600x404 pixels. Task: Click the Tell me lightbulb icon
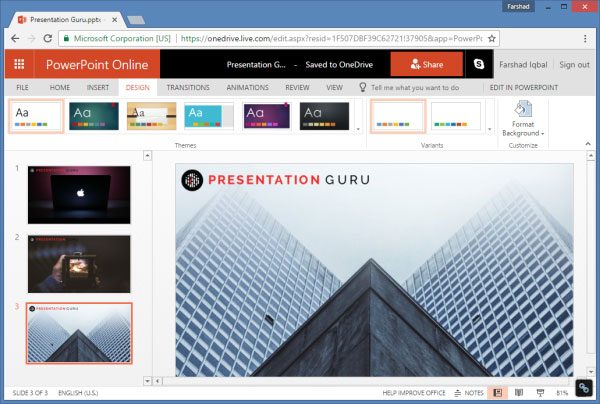tap(363, 88)
